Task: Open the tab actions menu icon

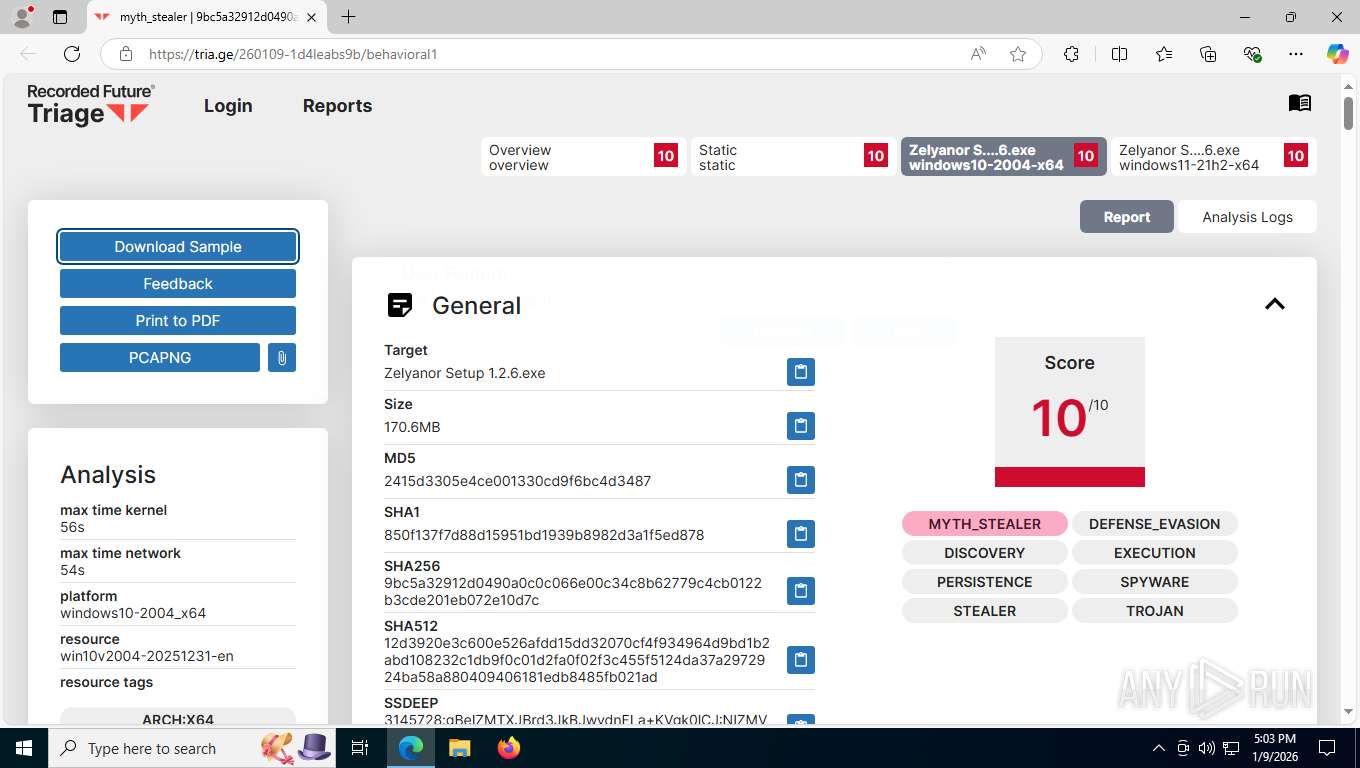Action: pyautogui.click(x=59, y=17)
